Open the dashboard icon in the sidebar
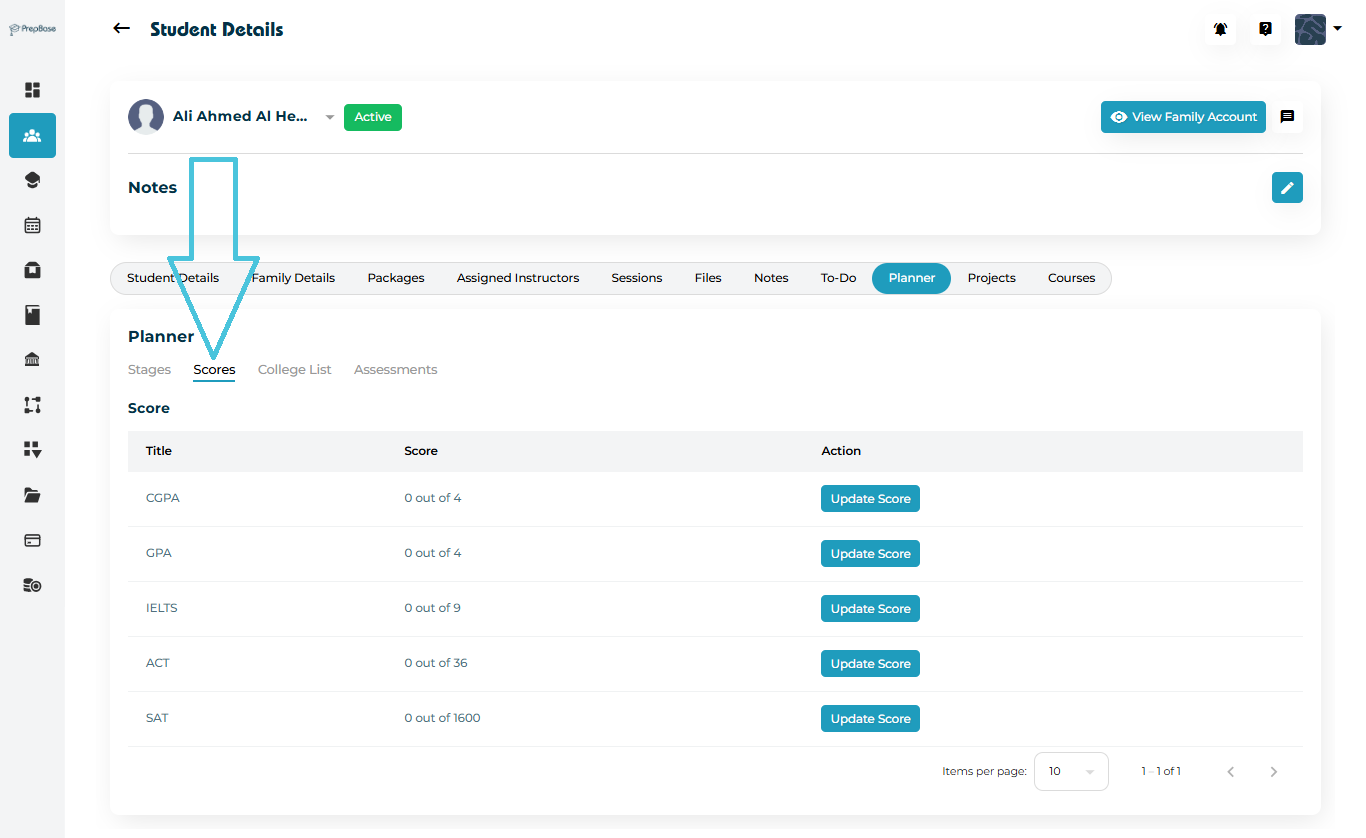This screenshot has width=1366, height=838. 32,90
